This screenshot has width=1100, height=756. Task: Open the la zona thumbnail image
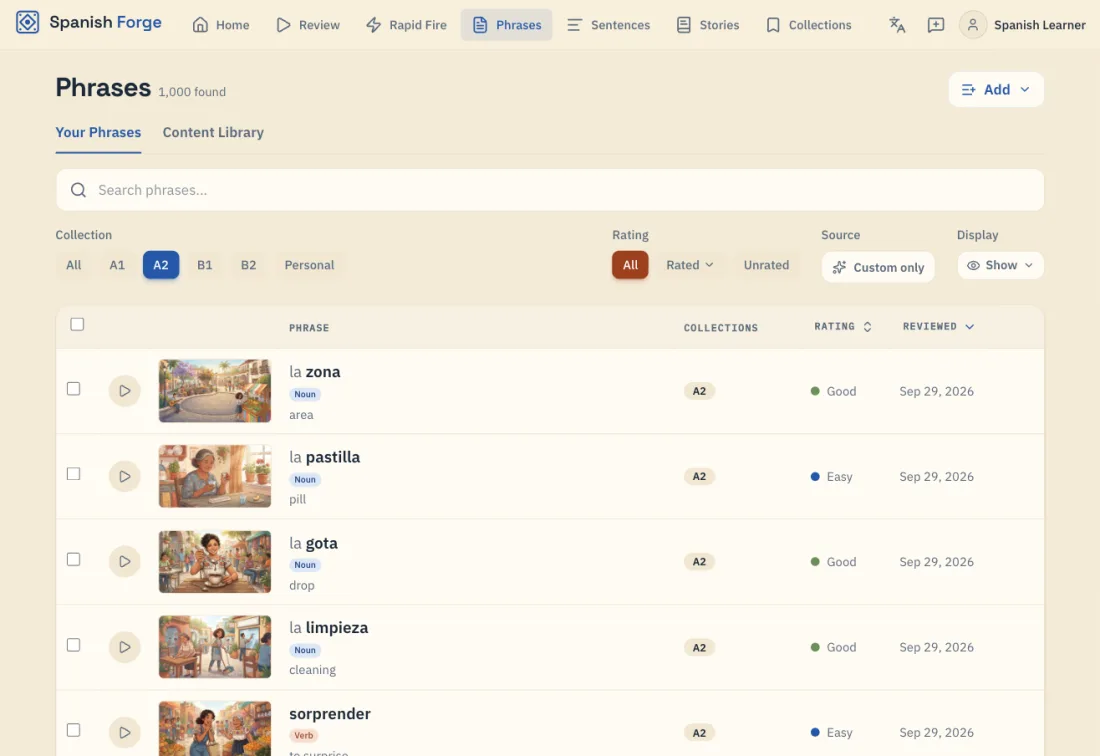click(215, 391)
